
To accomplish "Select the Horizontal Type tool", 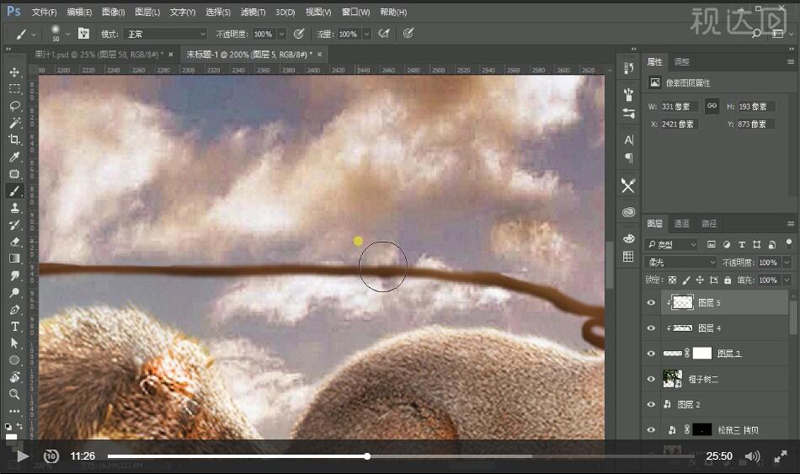I will click(x=14, y=327).
